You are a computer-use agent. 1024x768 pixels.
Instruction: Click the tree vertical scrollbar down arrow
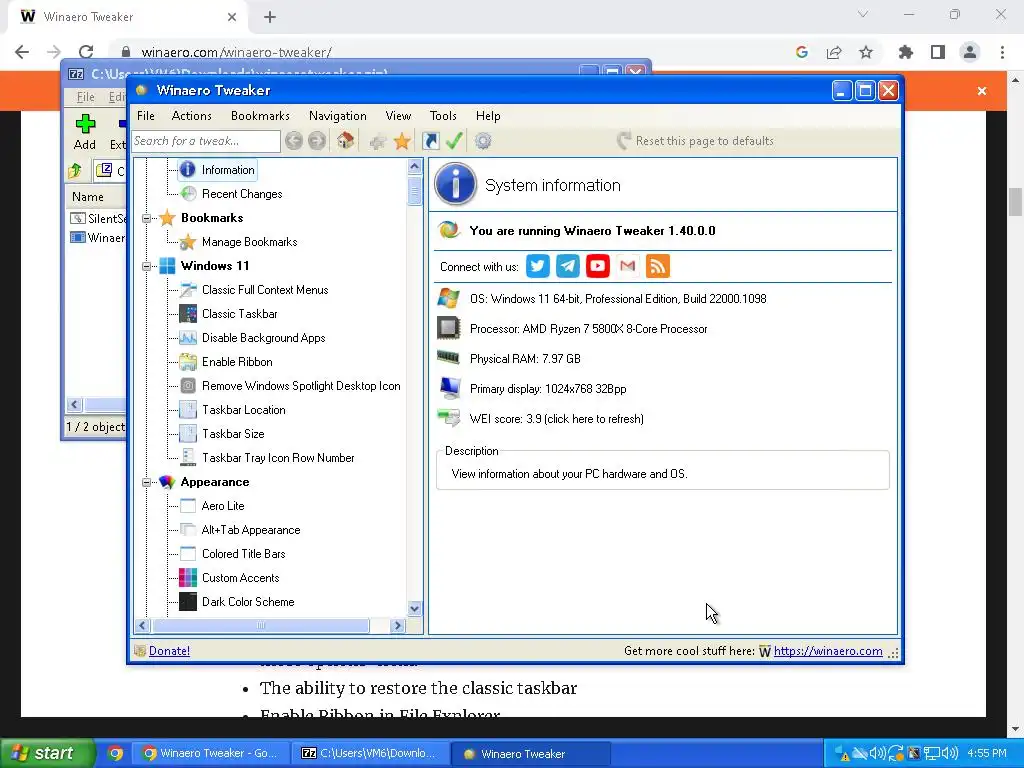415,609
